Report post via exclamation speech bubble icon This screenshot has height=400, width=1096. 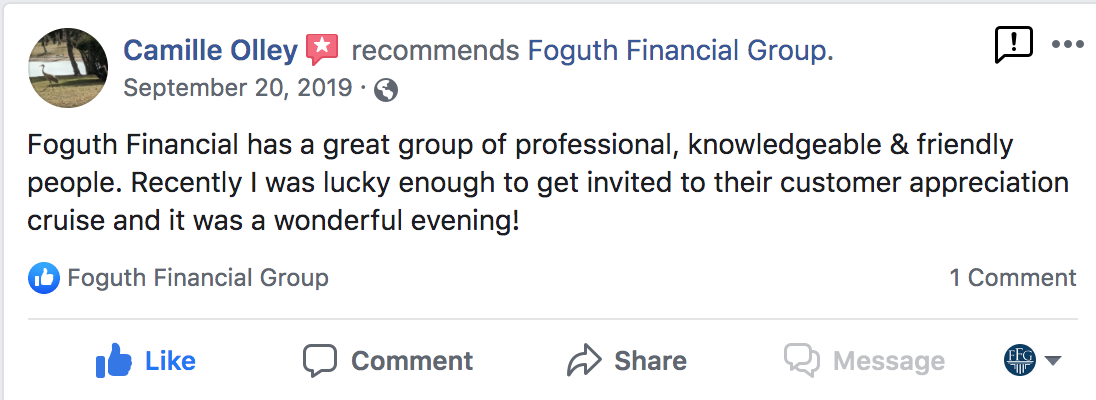point(1013,45)
